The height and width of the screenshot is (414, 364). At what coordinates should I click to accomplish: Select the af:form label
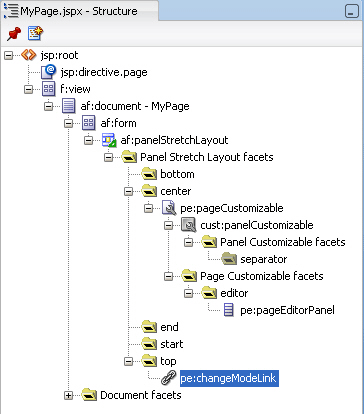coord(118,123)
